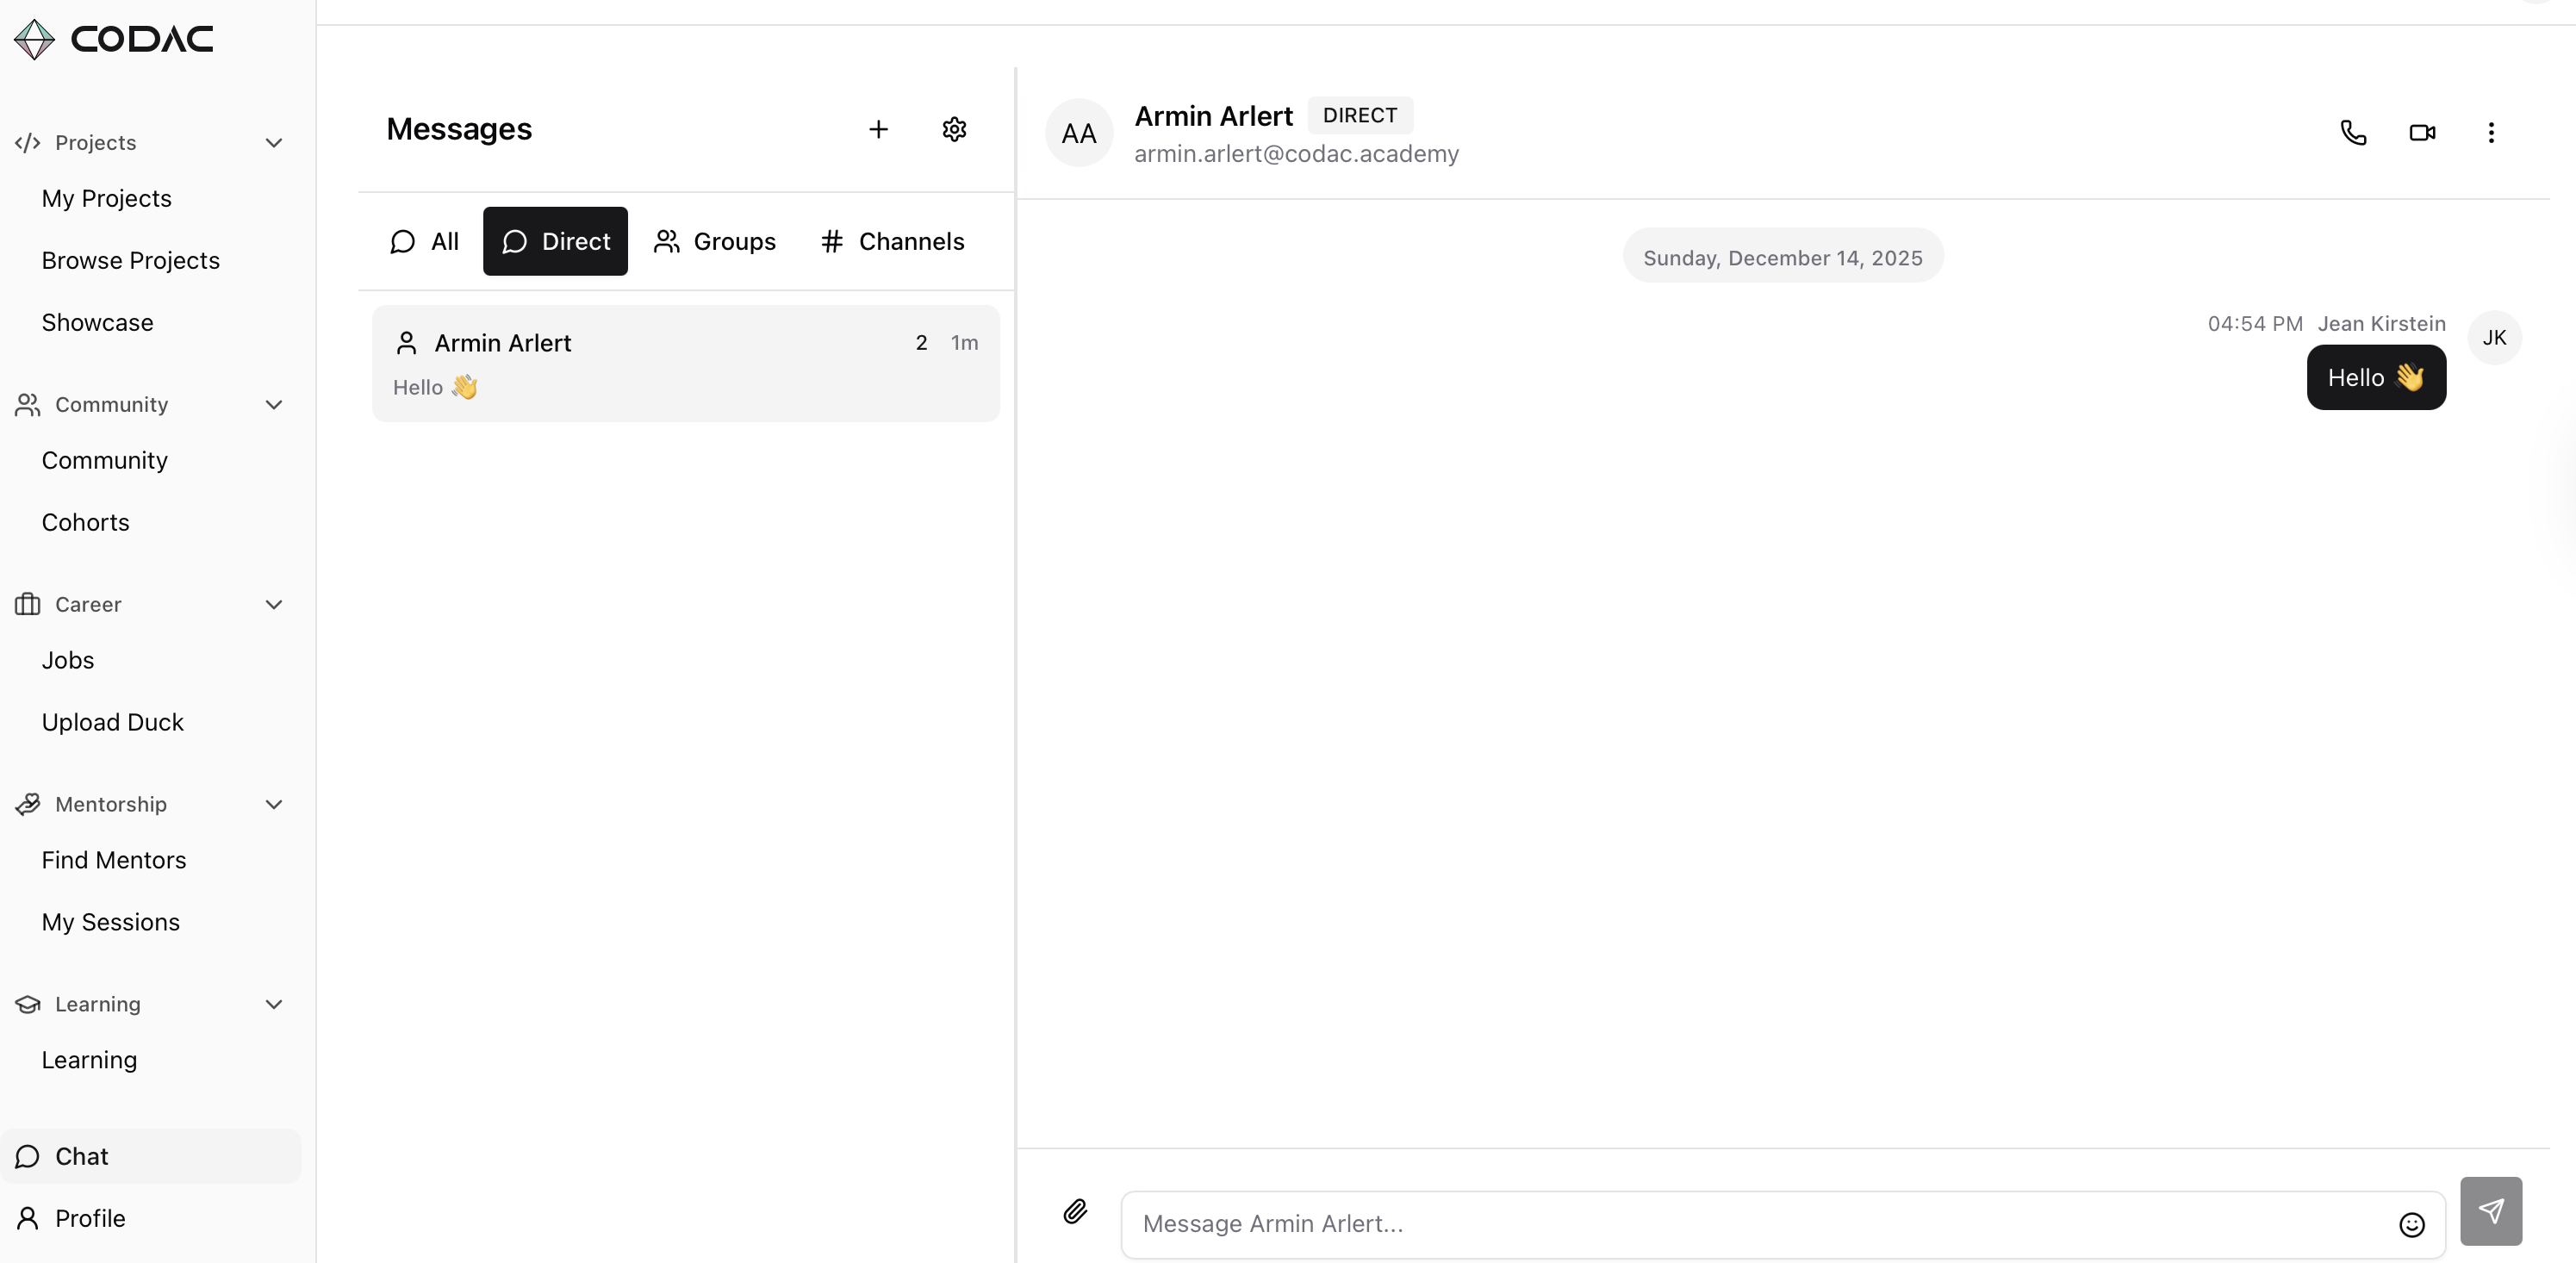Open the Showcase page
This screenshot has width=2576, height=1263.
[97, 323]
